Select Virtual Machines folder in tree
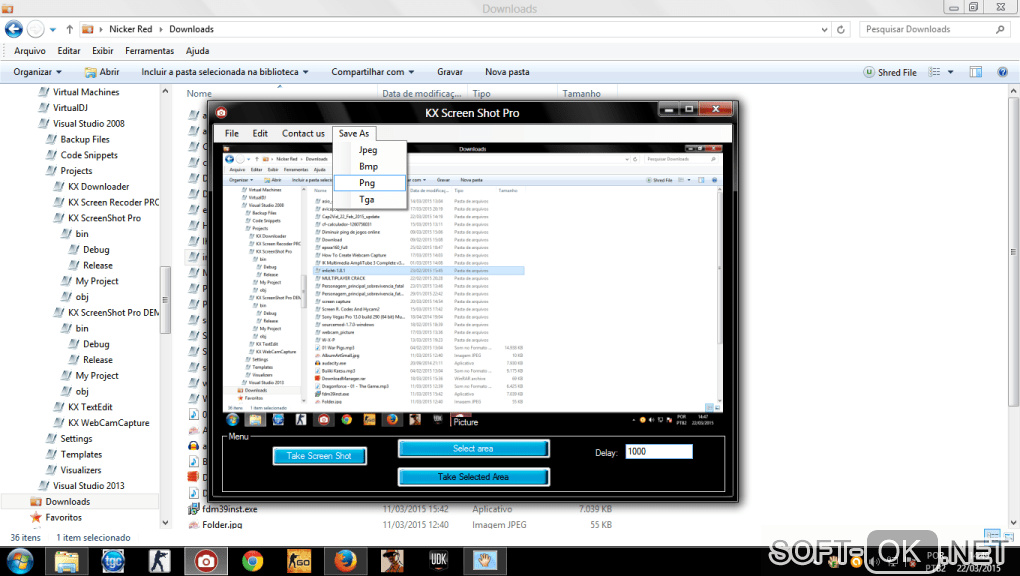 coord(79,92)
